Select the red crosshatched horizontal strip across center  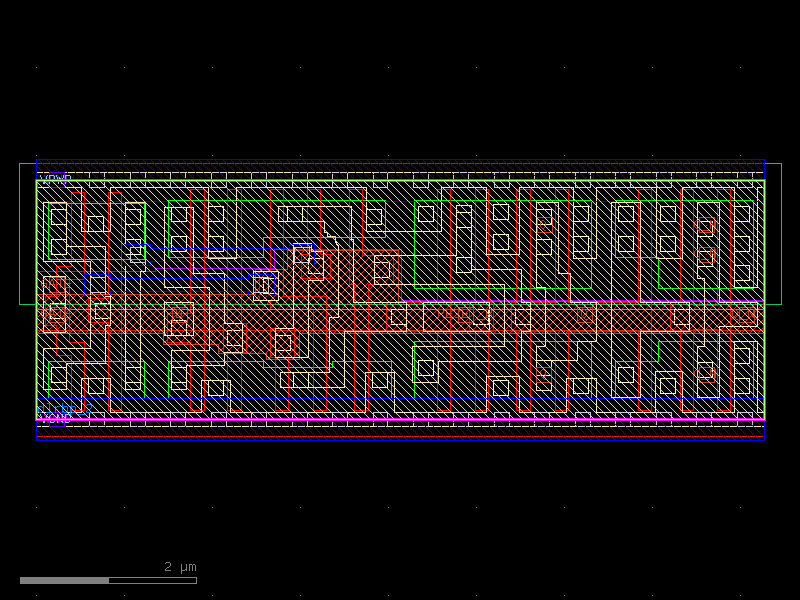[400, 317]
